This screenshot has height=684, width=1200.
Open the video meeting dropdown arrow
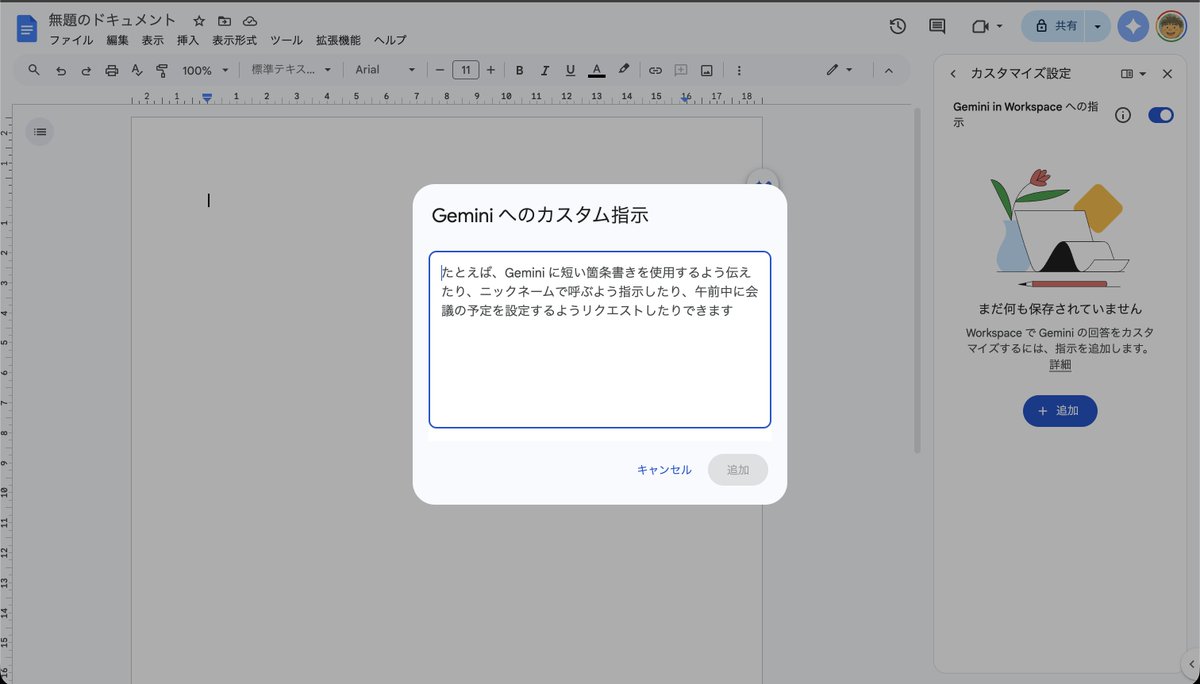[x=999, y=27]
